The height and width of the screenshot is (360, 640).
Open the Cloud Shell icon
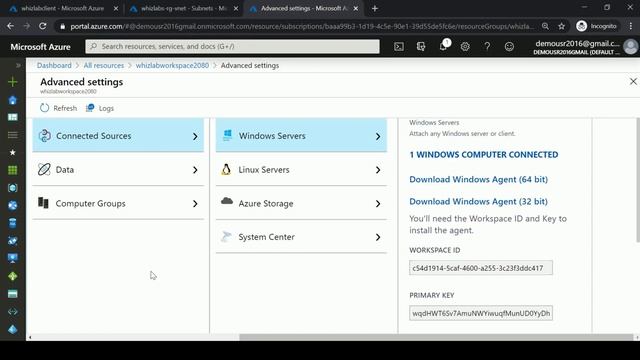tap(399, 47)
